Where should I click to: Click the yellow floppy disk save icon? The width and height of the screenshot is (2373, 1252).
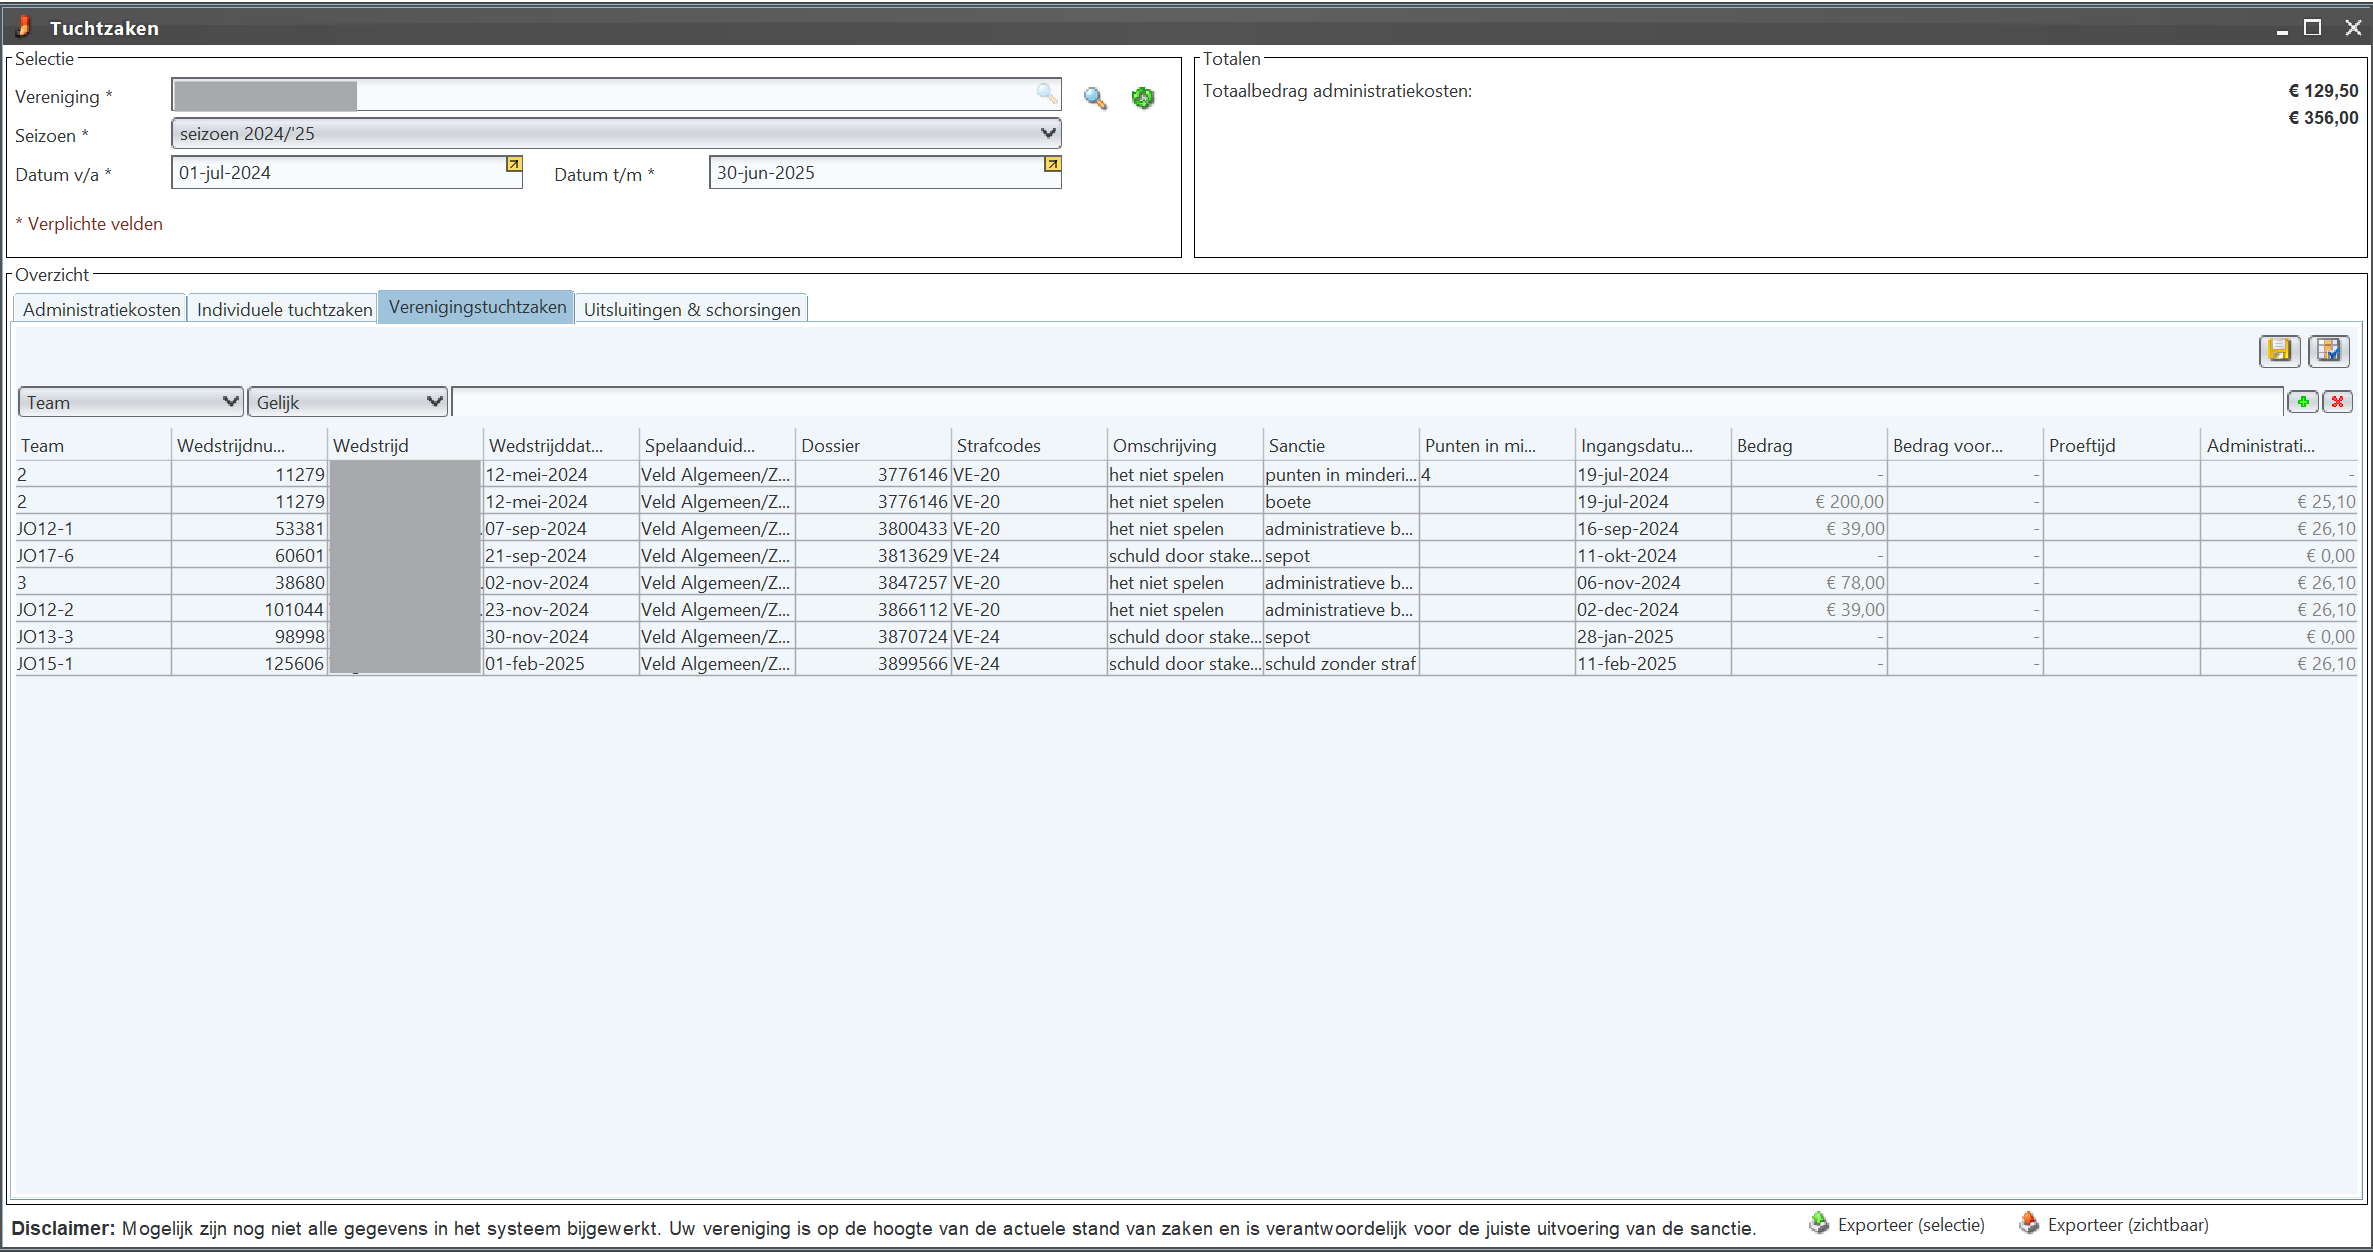pyautogui.click(x=2279, y=350)
